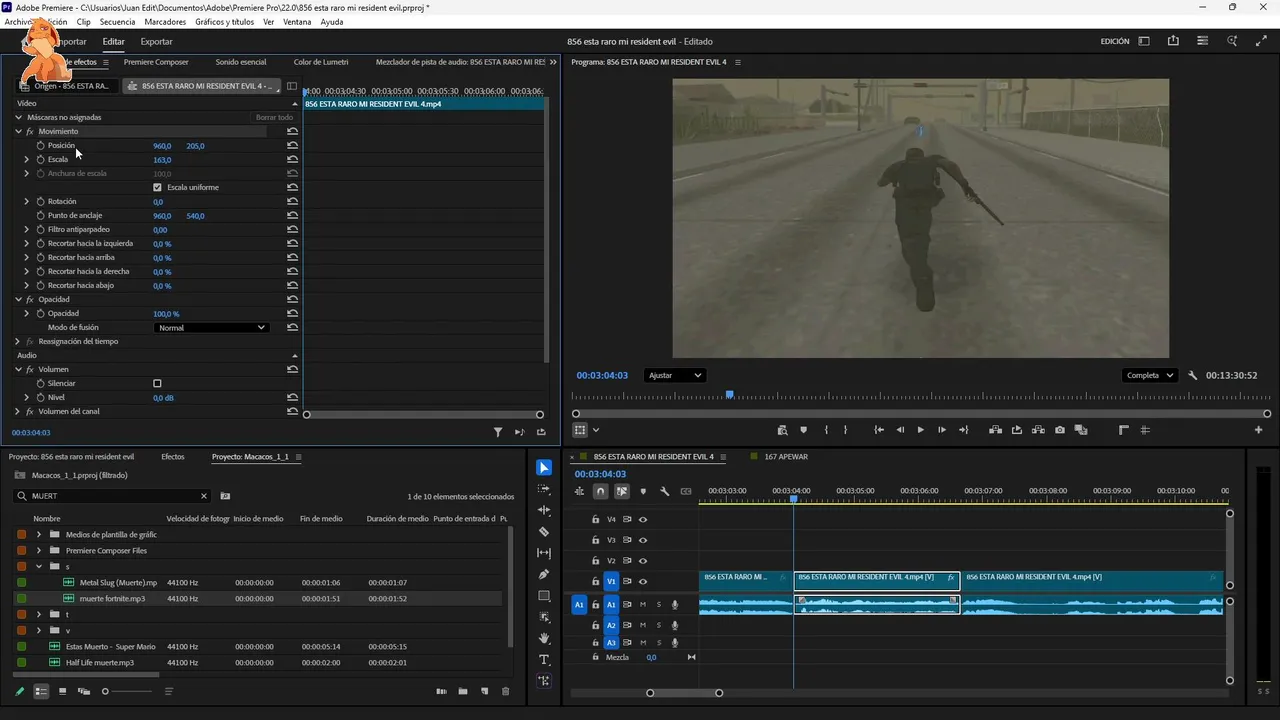Collapse the "s" bin in Project panel
Screen dimensions: 1280x720
pyautogui.click(x=39, y=567)
